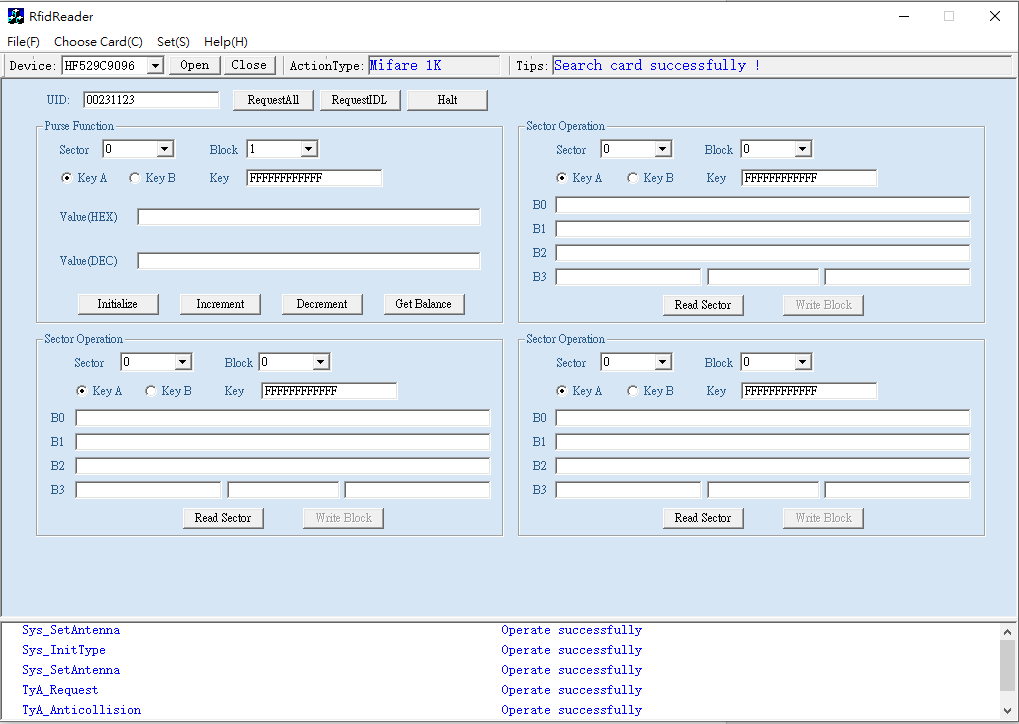This screenshot has height=724, width=1019.
Task: Click the log panel scrollbar down arrow
Action: pyautogui.click(x=1007, y=711)
